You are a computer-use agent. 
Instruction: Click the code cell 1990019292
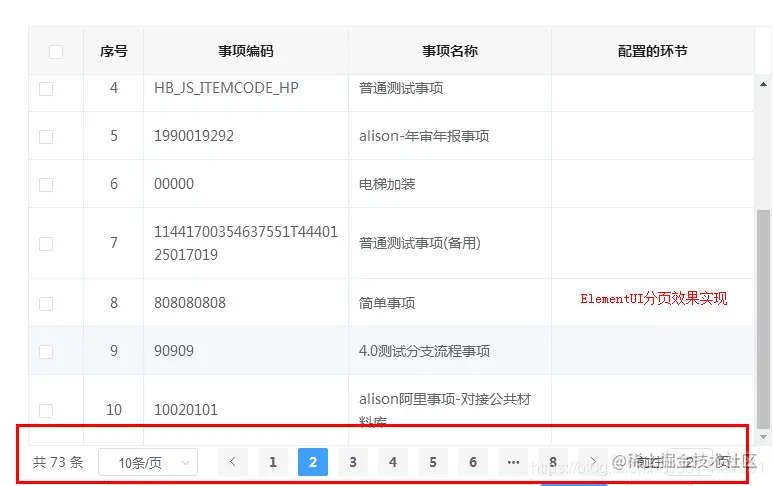tap(194, 136)
